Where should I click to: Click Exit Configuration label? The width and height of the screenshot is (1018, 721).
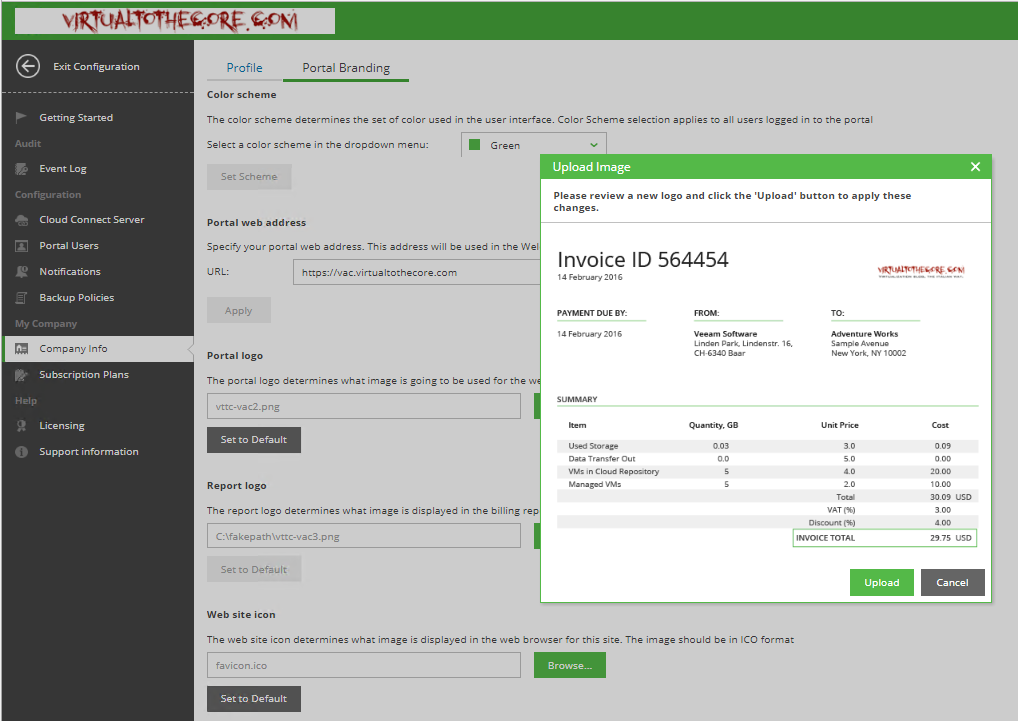click(x=96, y=67)
